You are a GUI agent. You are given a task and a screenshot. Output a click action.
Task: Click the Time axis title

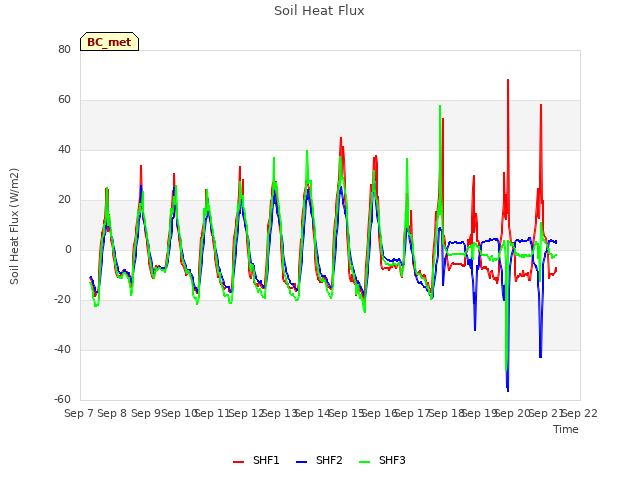tap(566, 429)
